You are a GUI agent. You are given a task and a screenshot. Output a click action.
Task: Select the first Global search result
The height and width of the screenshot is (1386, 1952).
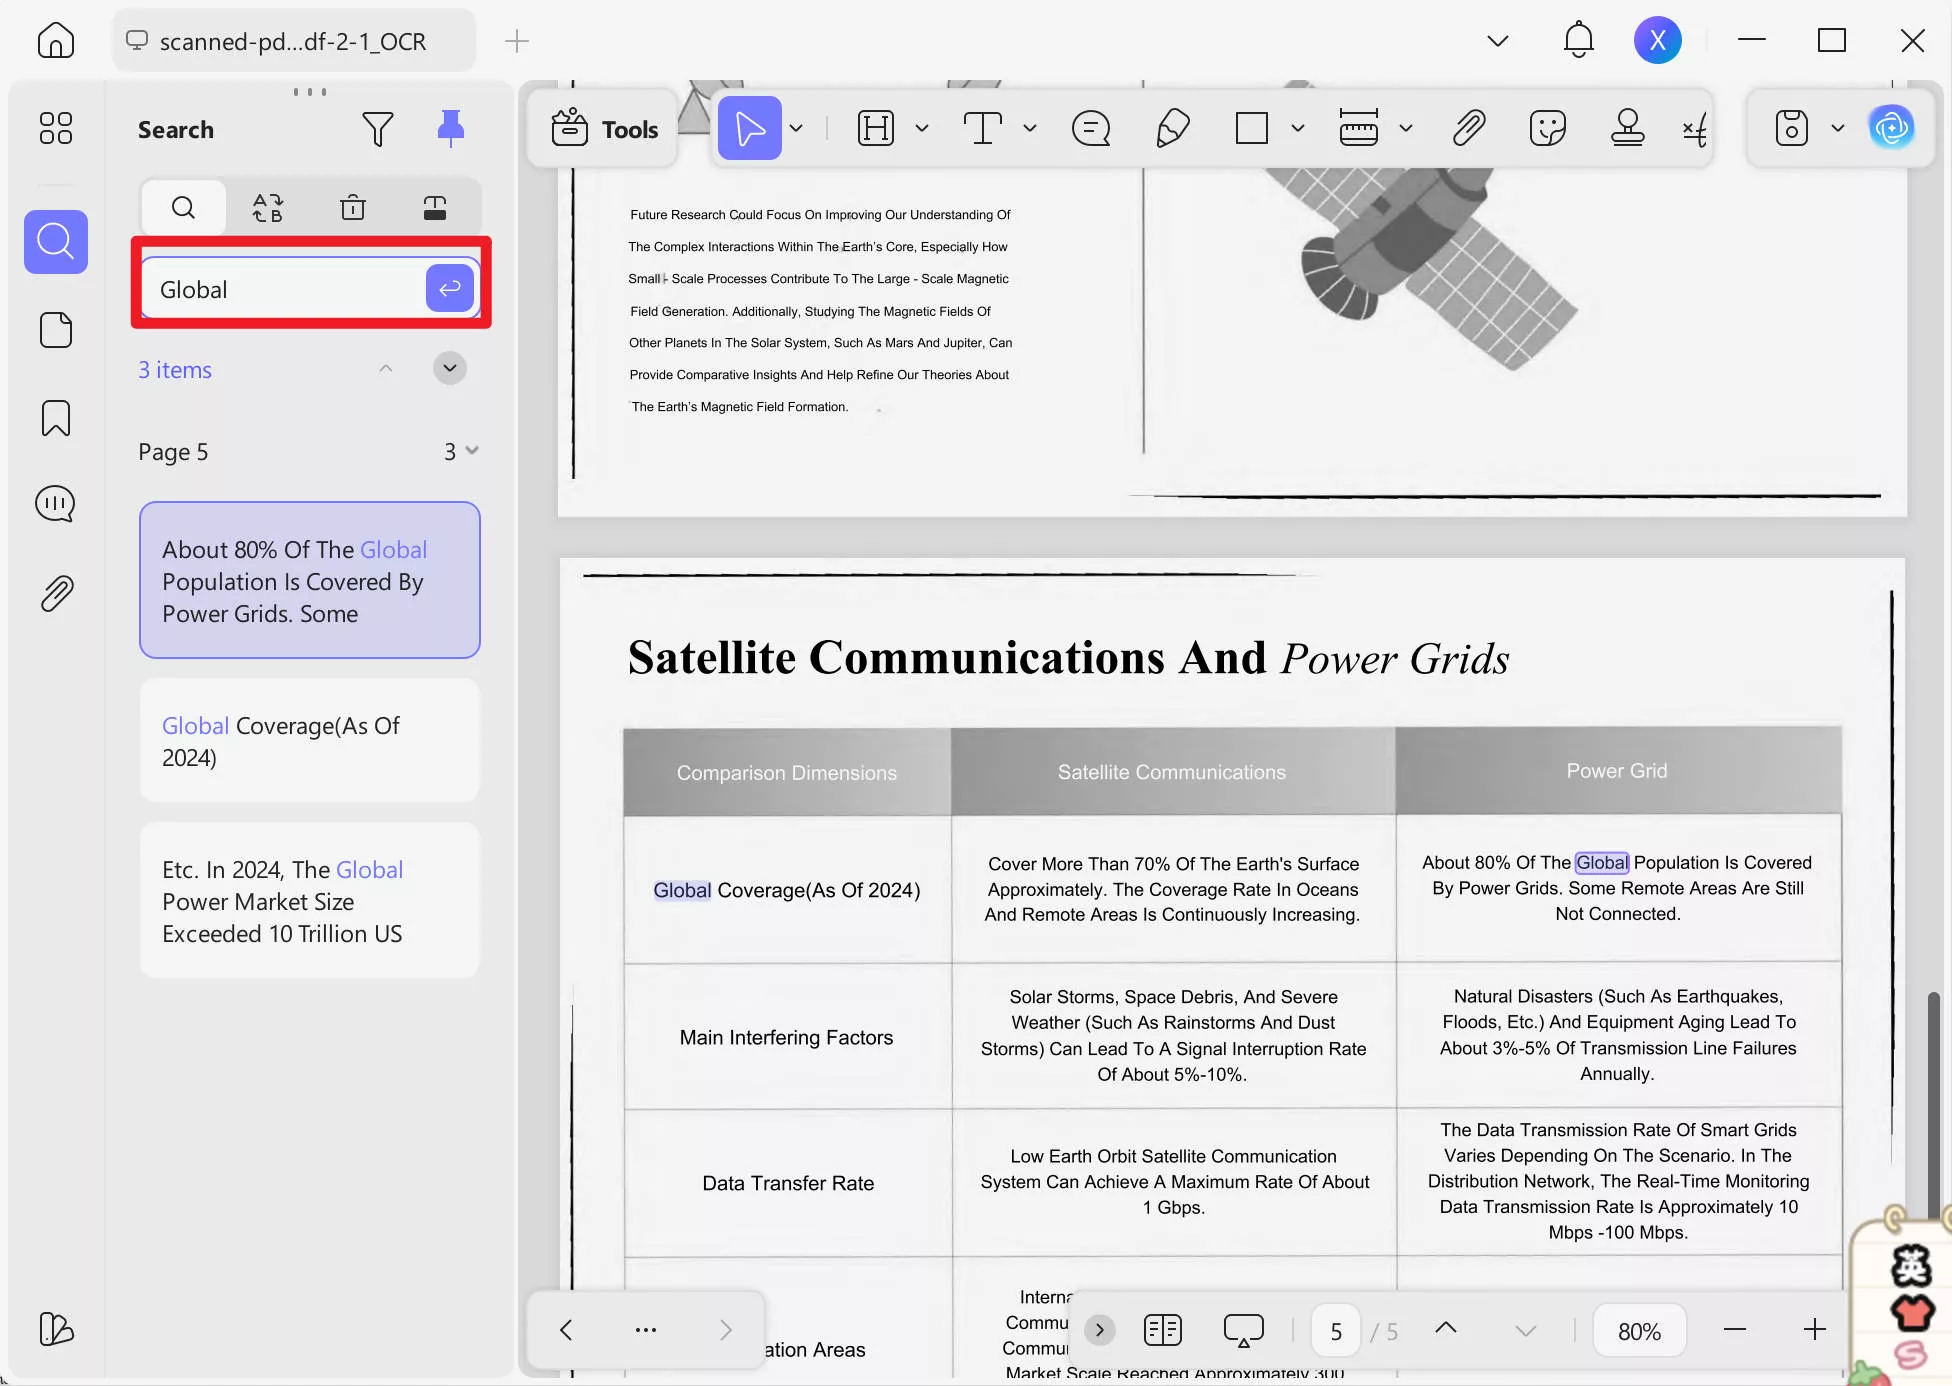coord(309,580)
